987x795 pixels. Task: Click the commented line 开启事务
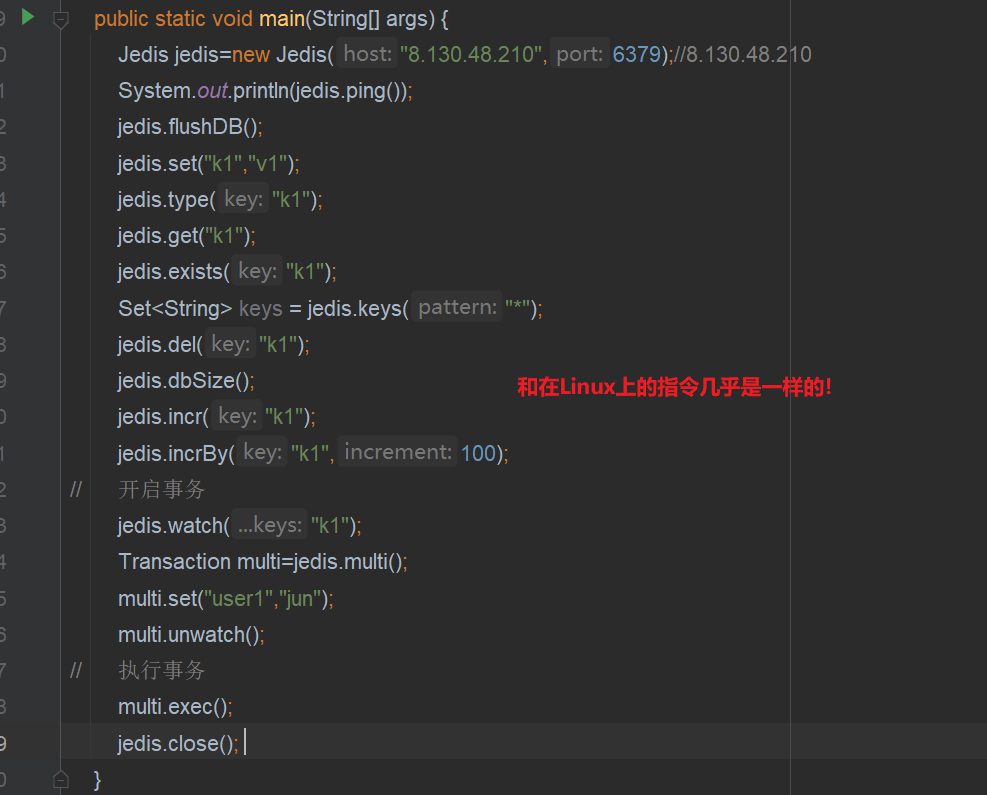pyautogui.click(x=162, y=490)
